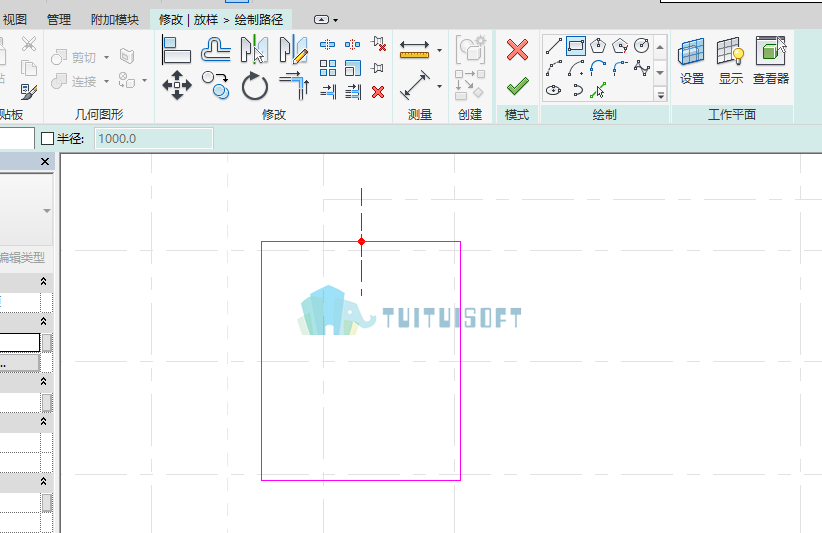Open the 查看器 work plane viewer
The width and height of the screenshot is (822, 533).
pyautogui.click(x=771, y=60)
